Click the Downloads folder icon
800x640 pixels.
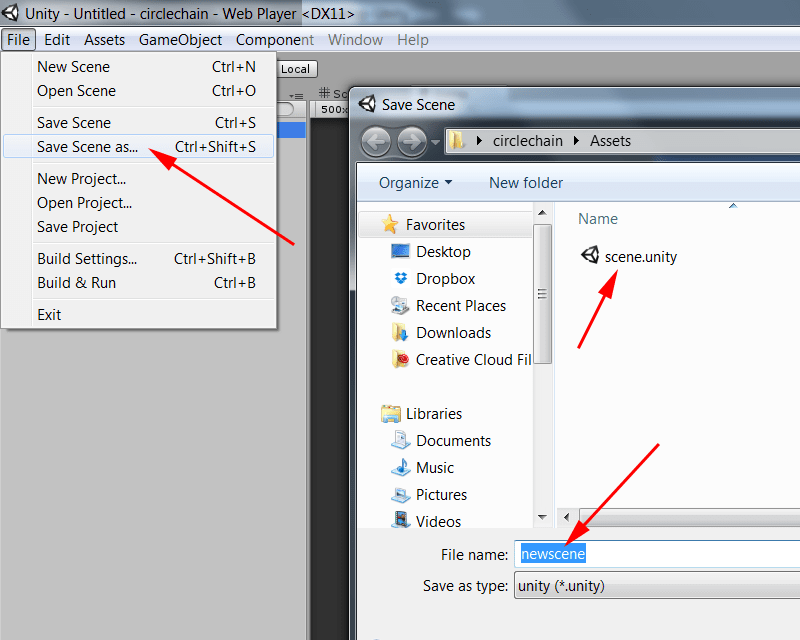pos(400,332)
